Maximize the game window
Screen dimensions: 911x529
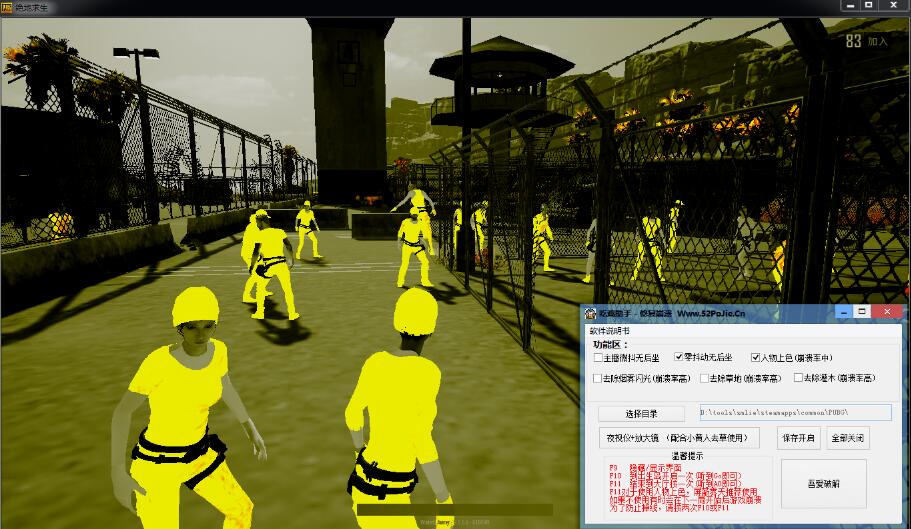pyautogui.click(x=869, y=5)
